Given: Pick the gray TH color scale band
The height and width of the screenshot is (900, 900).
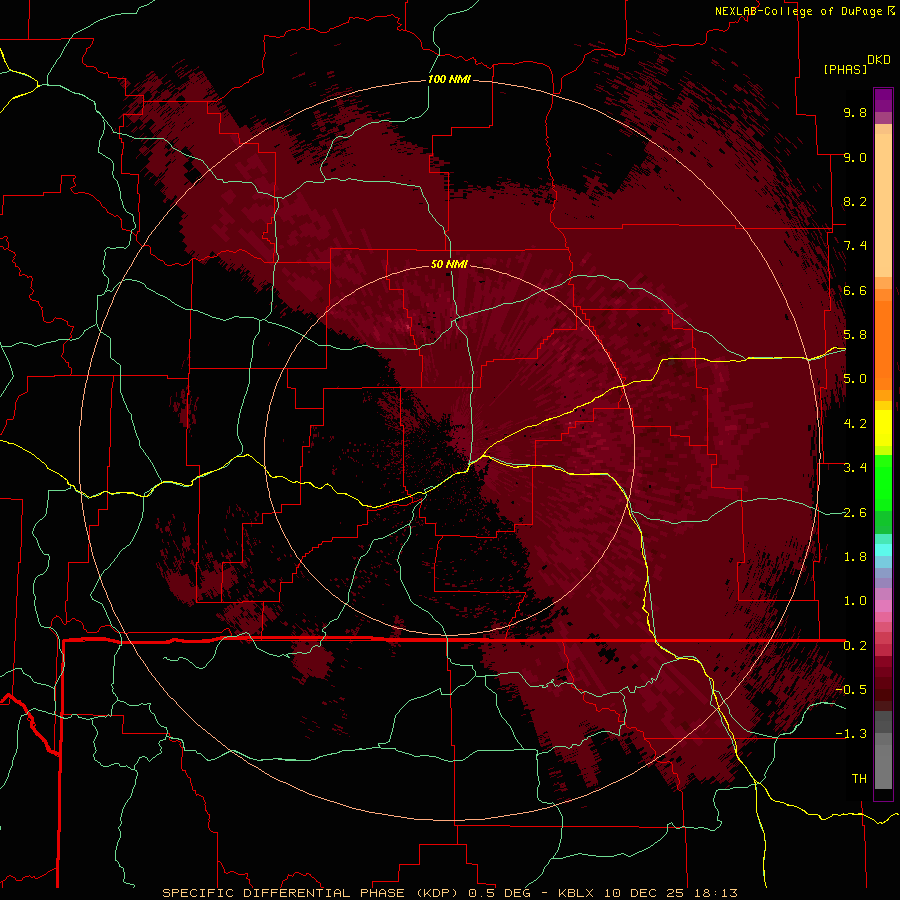Looking at the screenshot, I should coord(883,767).
